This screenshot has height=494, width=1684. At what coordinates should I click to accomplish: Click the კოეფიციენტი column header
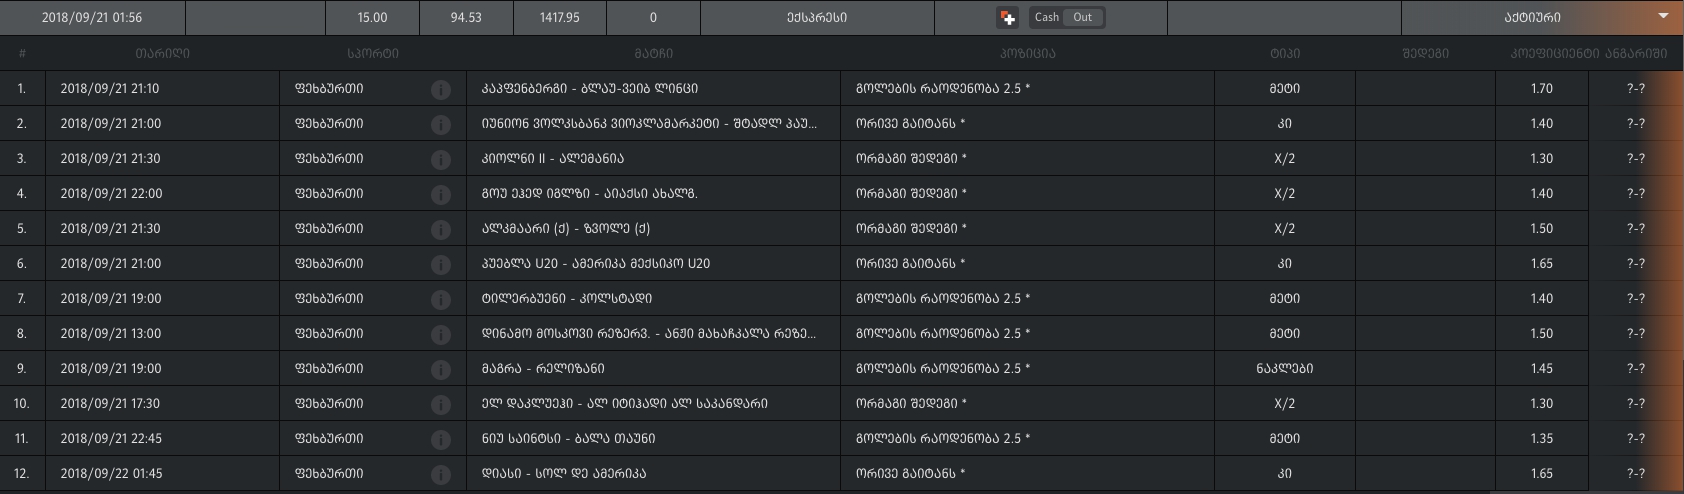point(1554,53)
